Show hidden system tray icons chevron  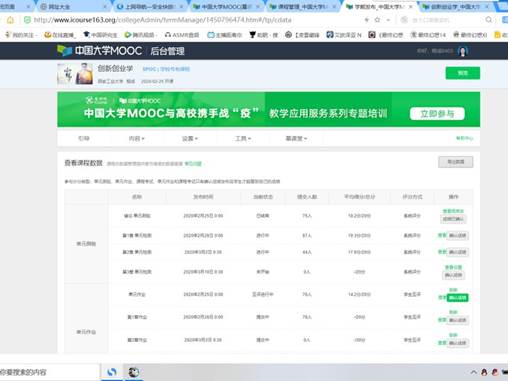pos(473,372)
